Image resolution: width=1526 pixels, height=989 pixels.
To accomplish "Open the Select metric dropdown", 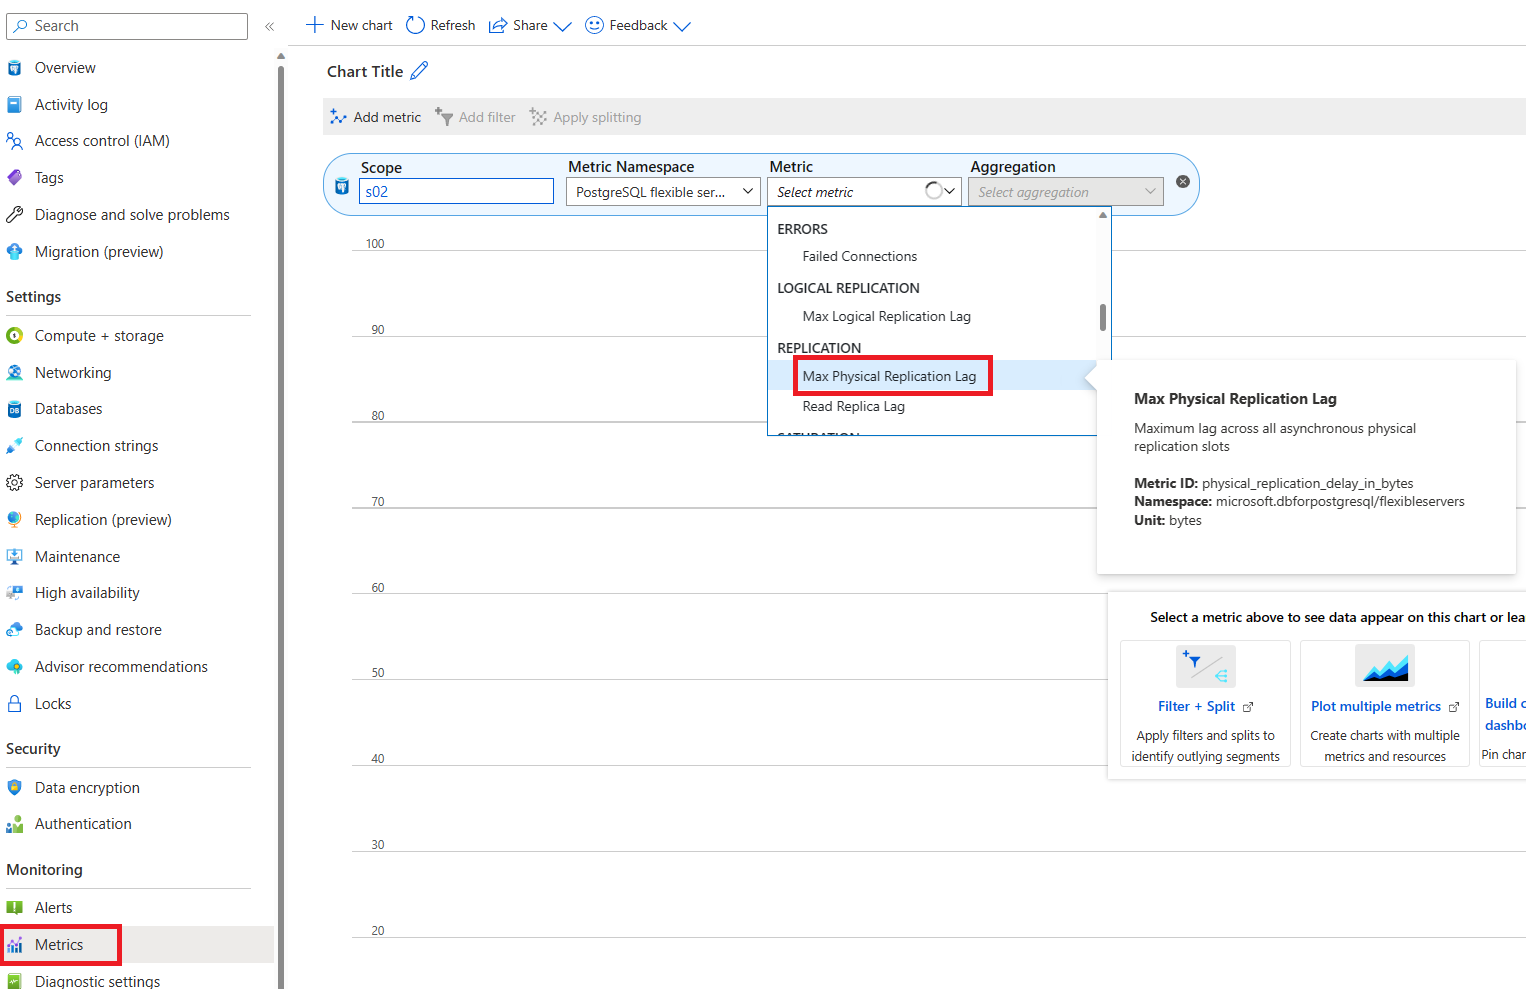I will [x=864, y=192].
